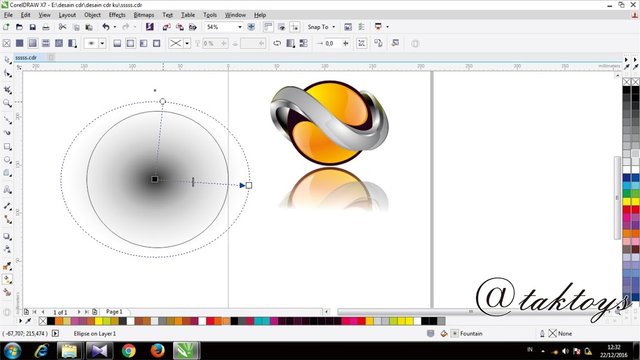
Task: Toggle Show grid button
Action: (x=281, y=27)
